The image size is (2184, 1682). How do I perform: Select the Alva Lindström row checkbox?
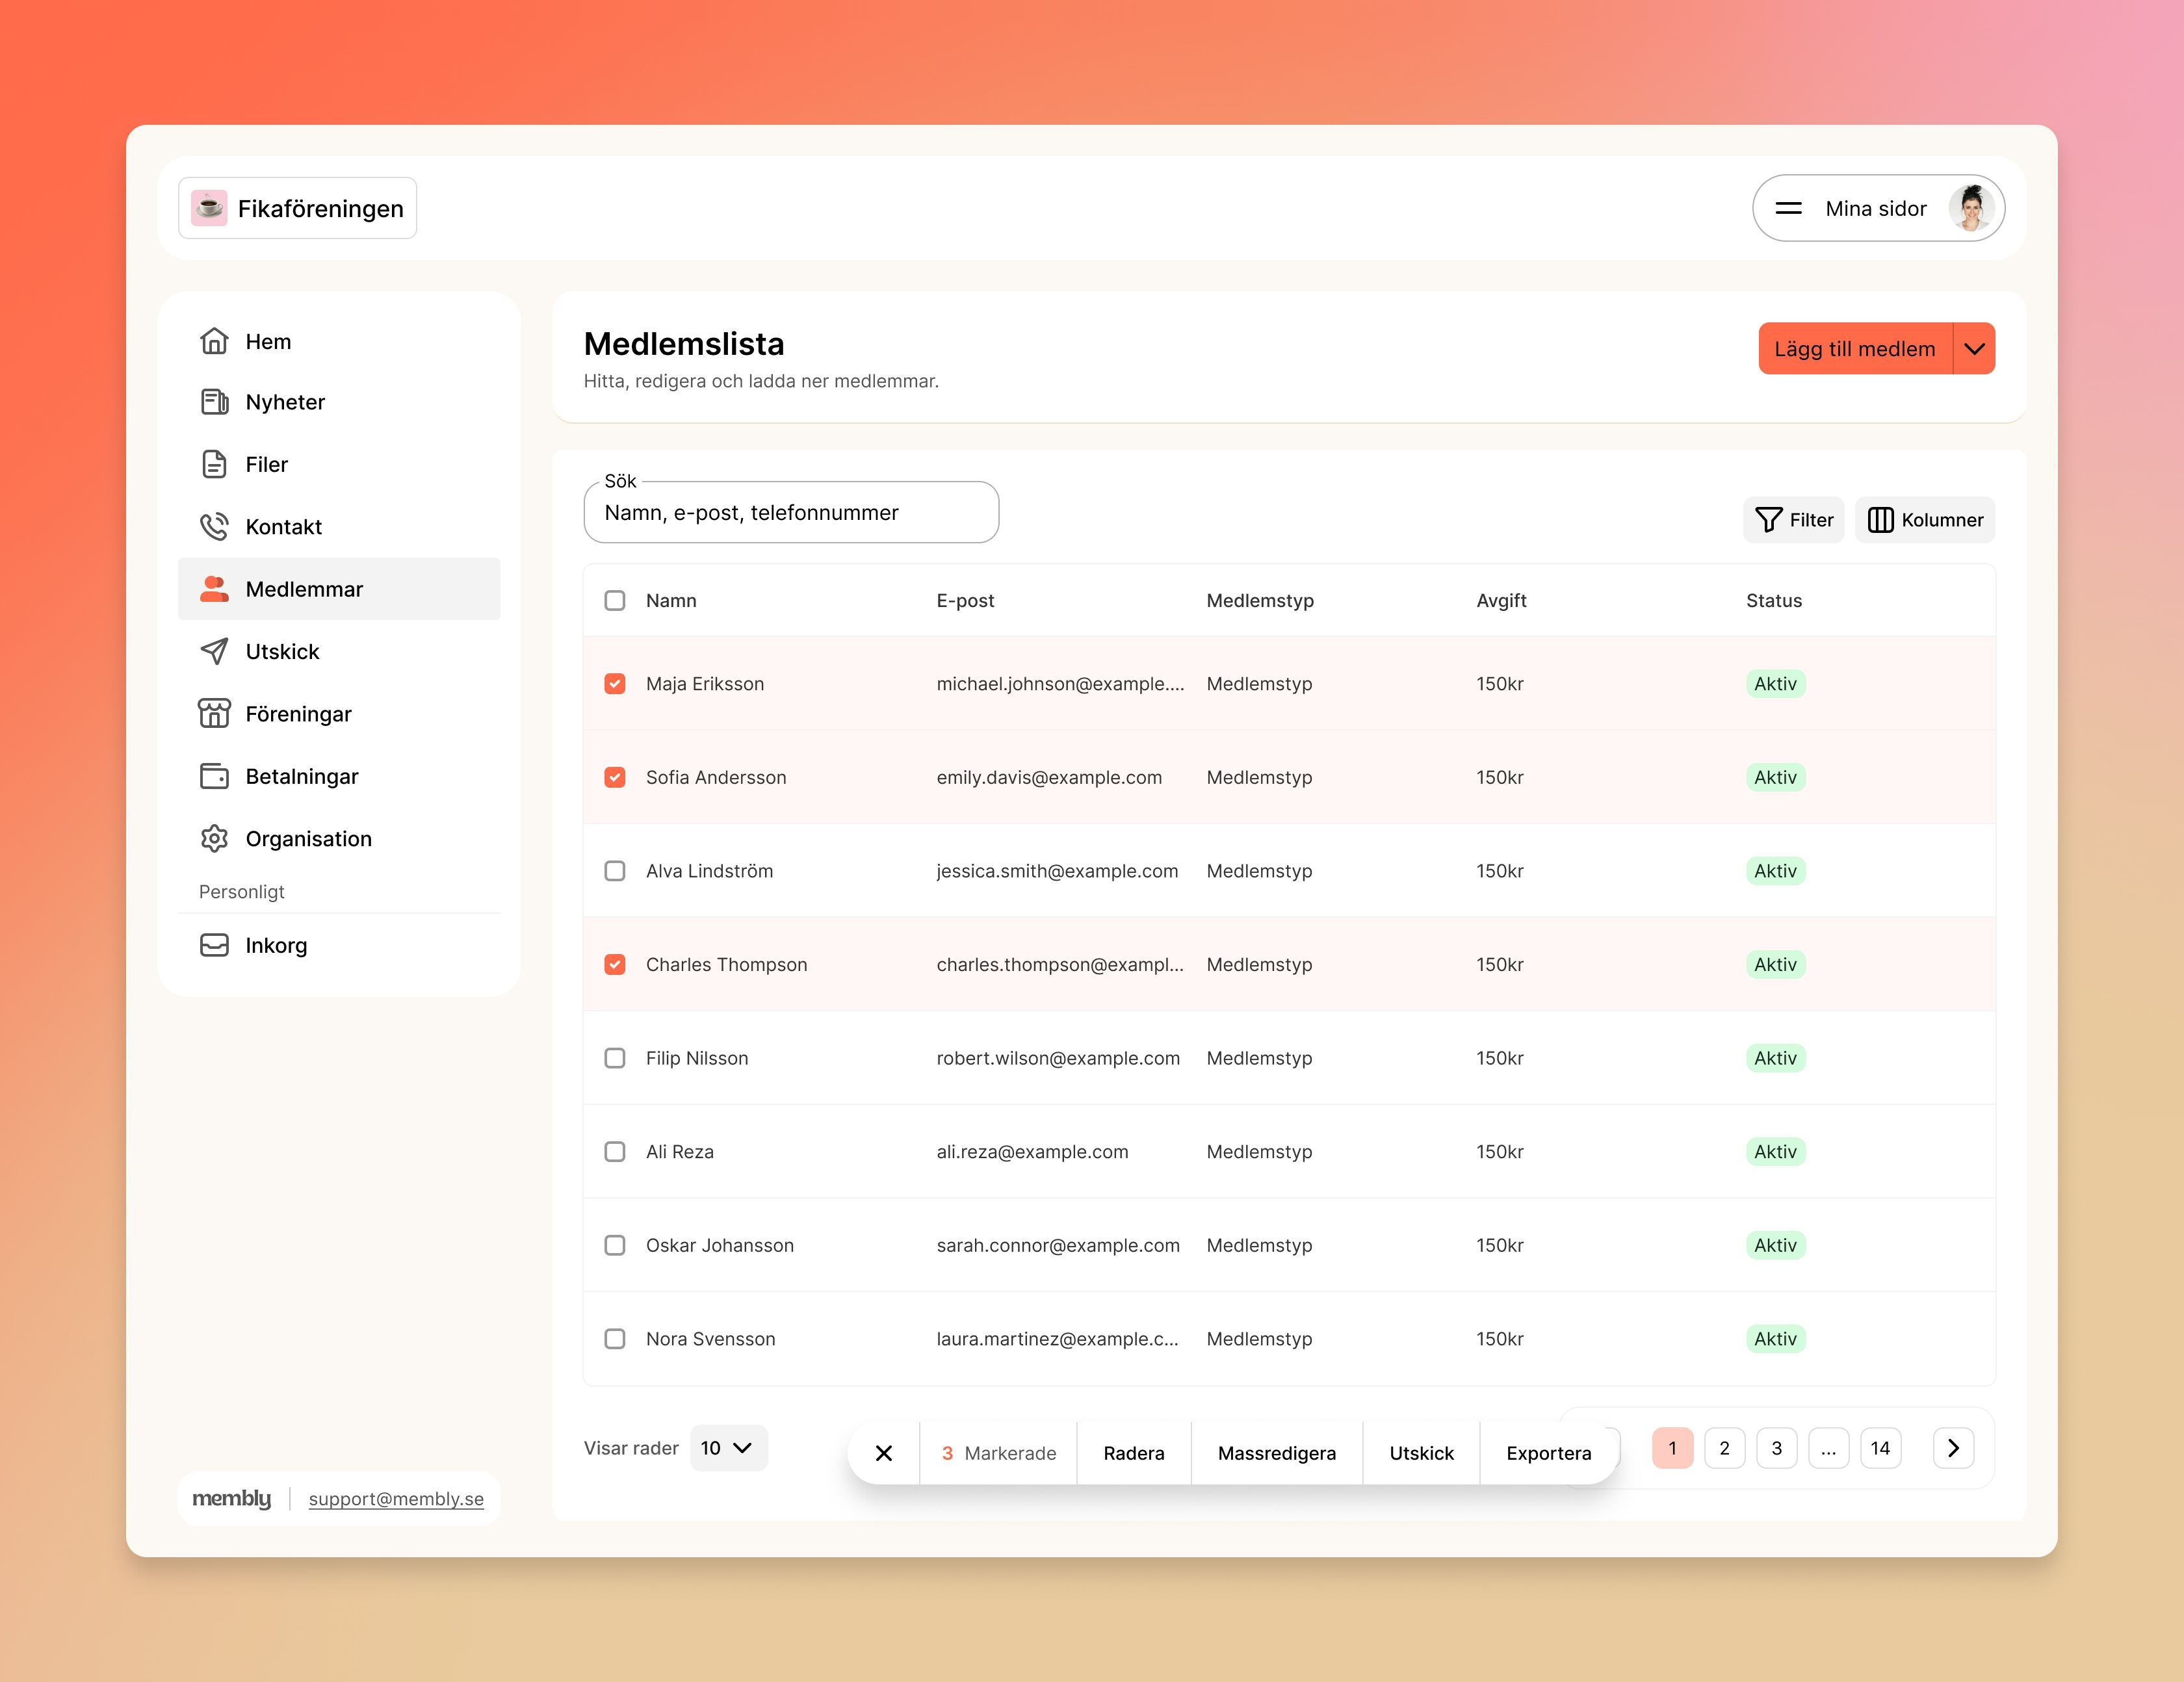[x=615, y=871]
